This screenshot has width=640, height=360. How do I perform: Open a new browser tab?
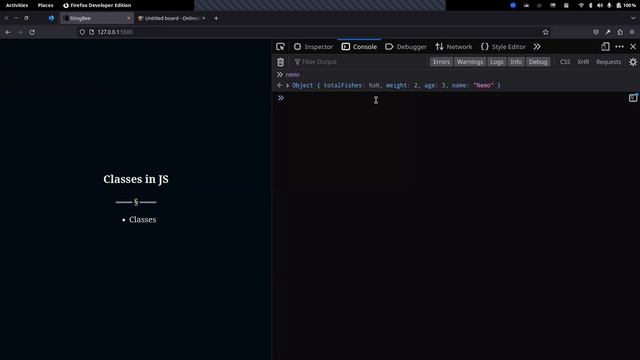pos(216,18)
